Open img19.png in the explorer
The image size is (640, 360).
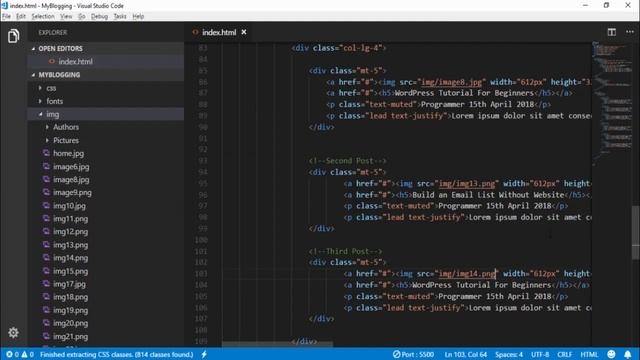click(x=105, y=310)
